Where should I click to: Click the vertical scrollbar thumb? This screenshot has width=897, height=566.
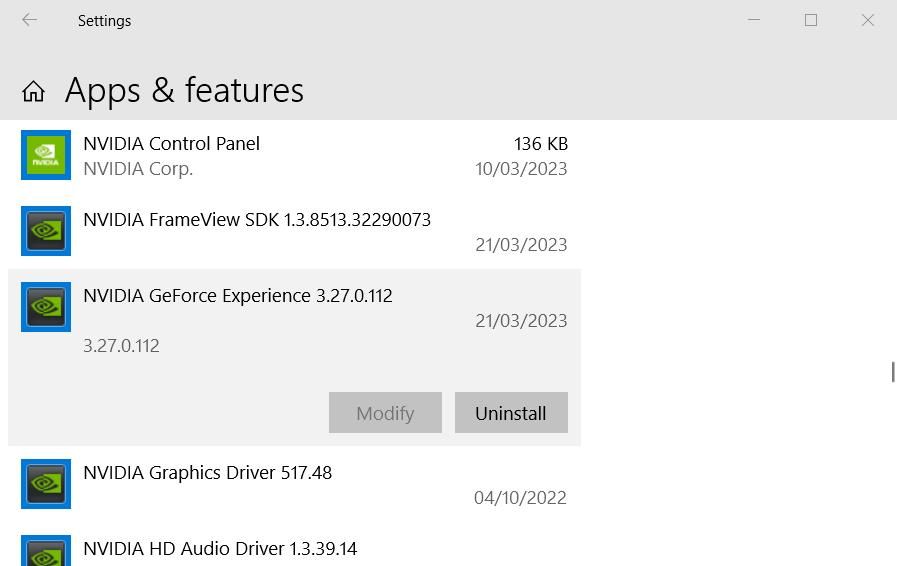893,371
